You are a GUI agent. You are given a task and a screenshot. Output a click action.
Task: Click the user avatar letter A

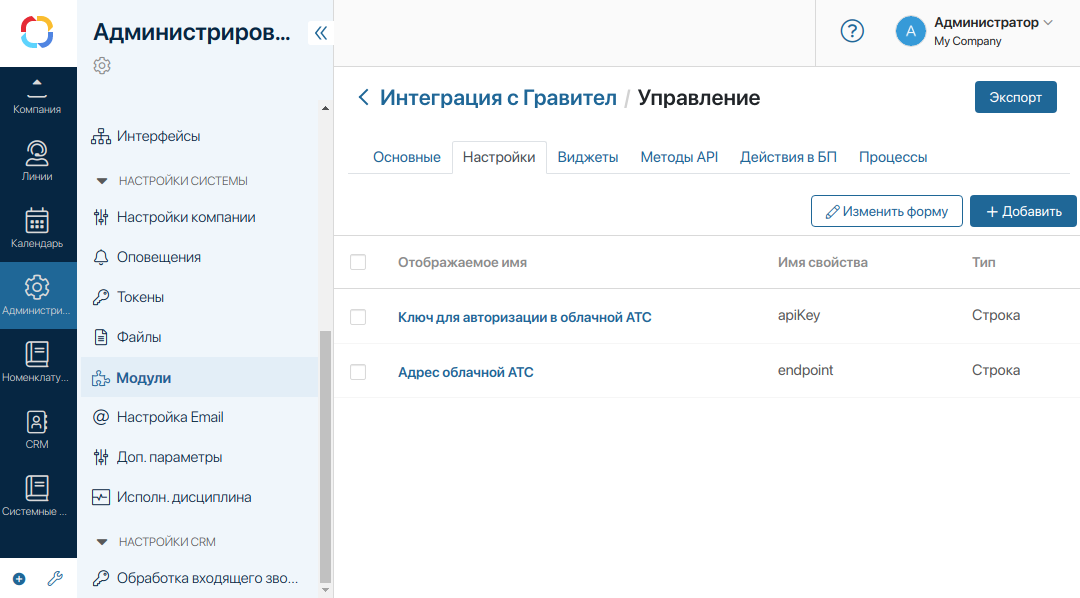coord(911,31)
